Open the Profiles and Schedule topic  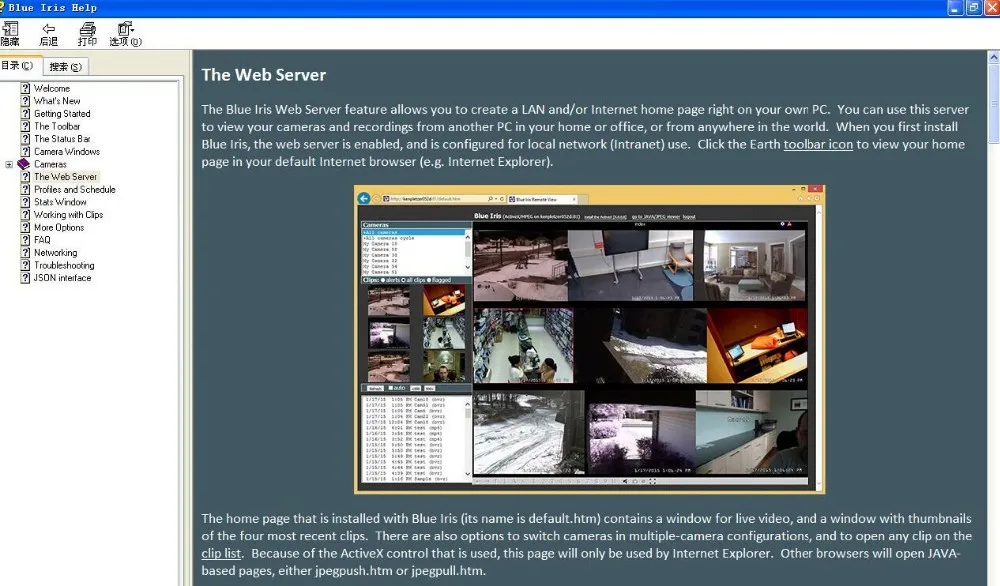point(75,189)
